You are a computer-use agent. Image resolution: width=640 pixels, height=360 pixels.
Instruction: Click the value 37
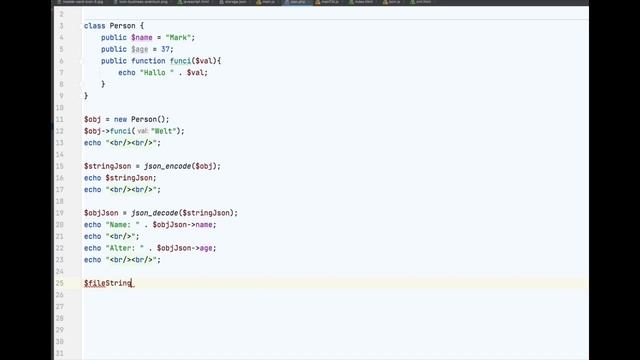pos(165,49)
